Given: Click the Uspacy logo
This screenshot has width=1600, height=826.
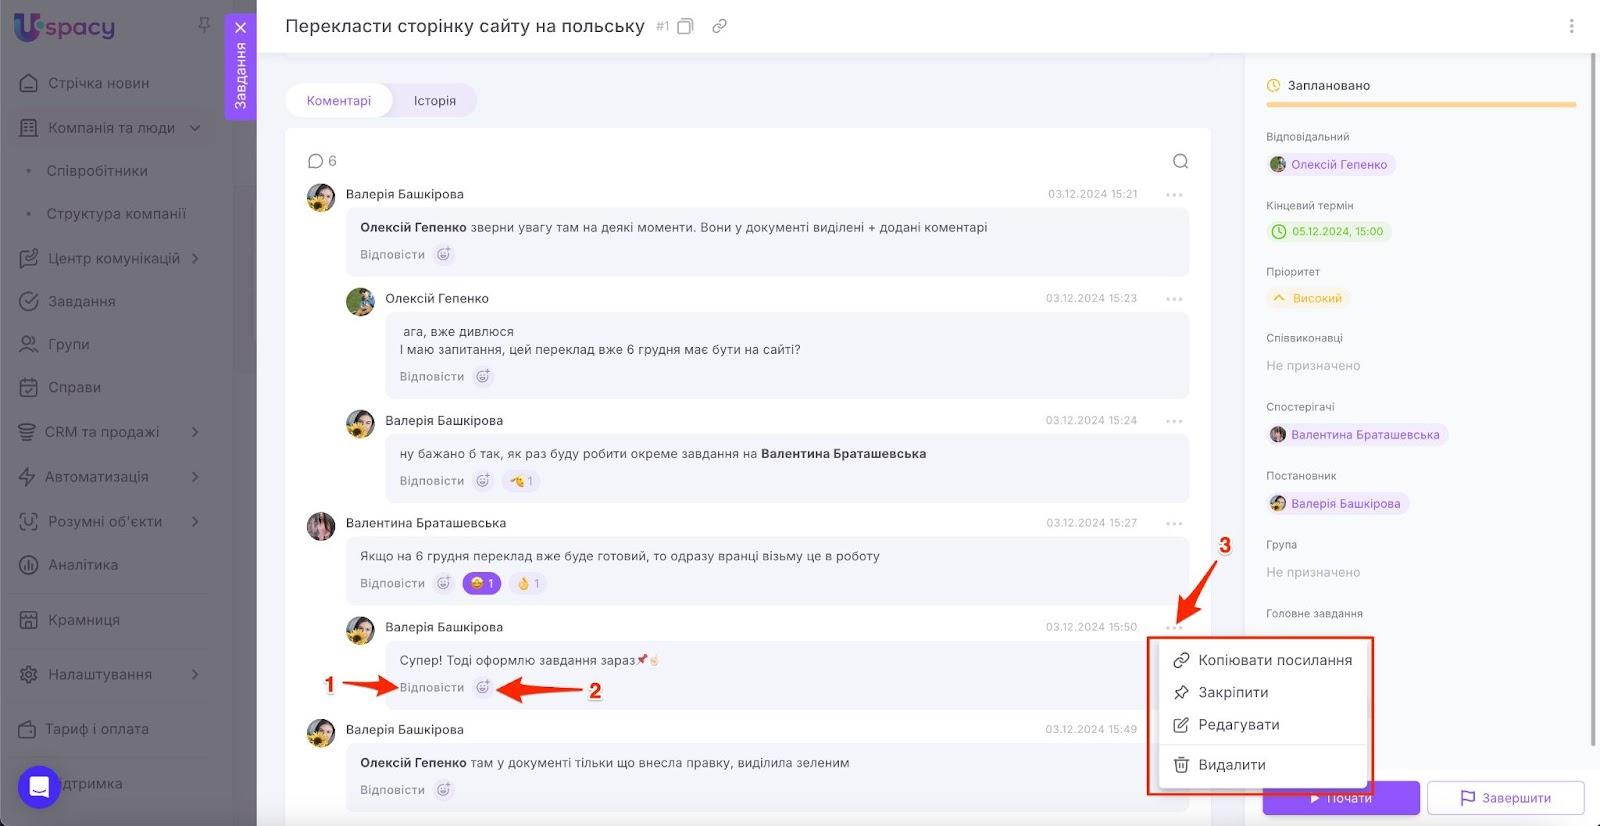Looking at the screenshot, I should (x=64, y=26).
